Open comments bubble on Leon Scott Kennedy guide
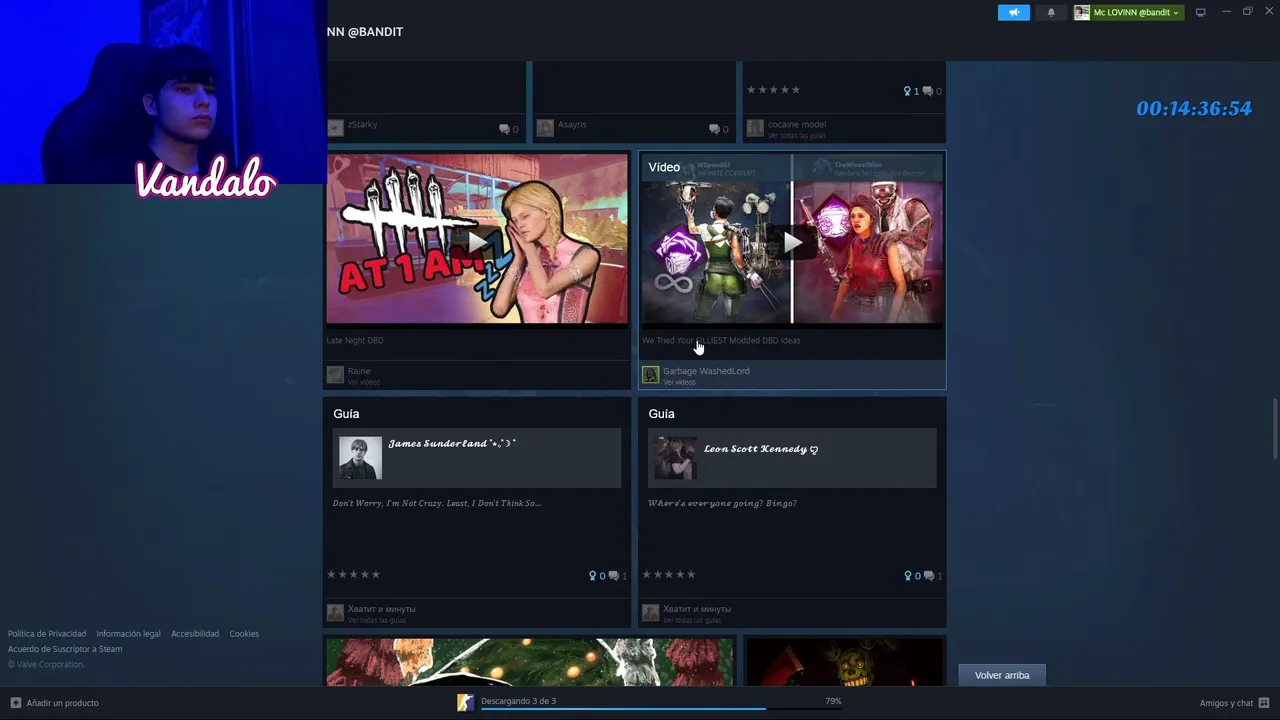1280x720 pixels. (929, 576)
